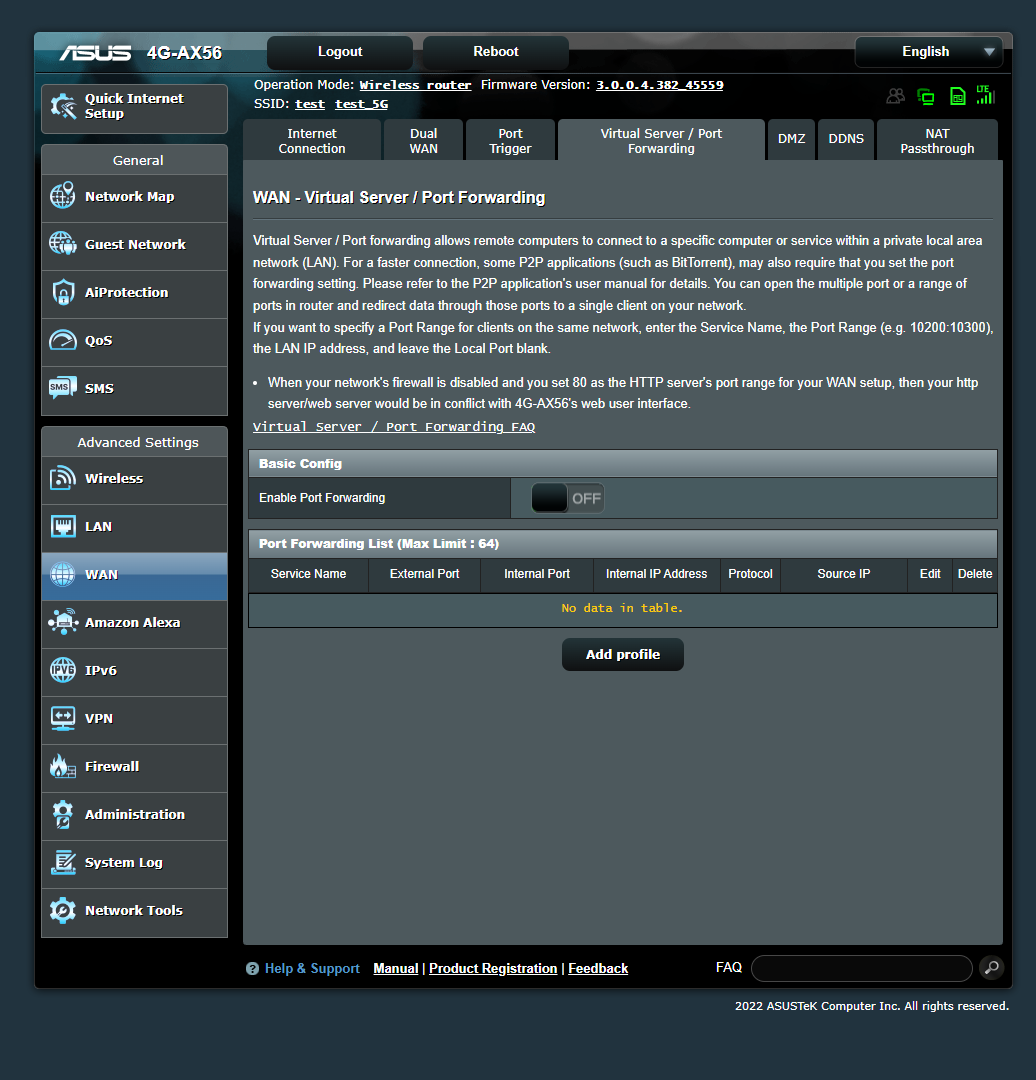Open the Guest Network menu label
Screen dimensions: 1036x1080
tap(135, 244)
